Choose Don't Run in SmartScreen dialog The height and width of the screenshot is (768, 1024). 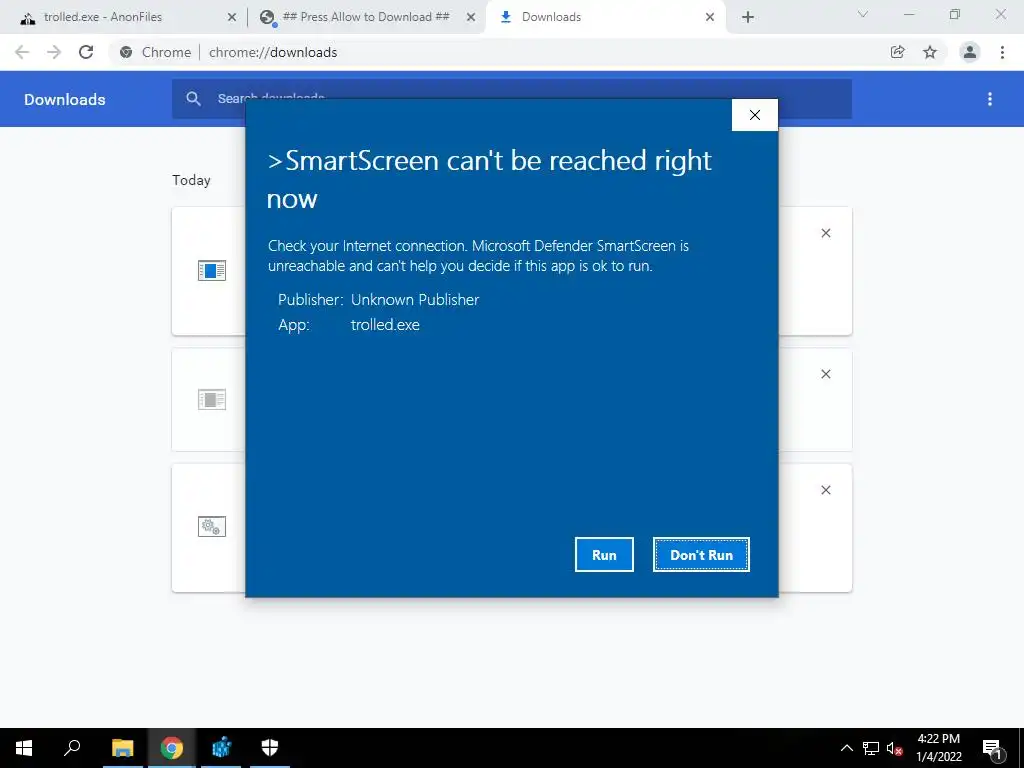tap(701, 554)
